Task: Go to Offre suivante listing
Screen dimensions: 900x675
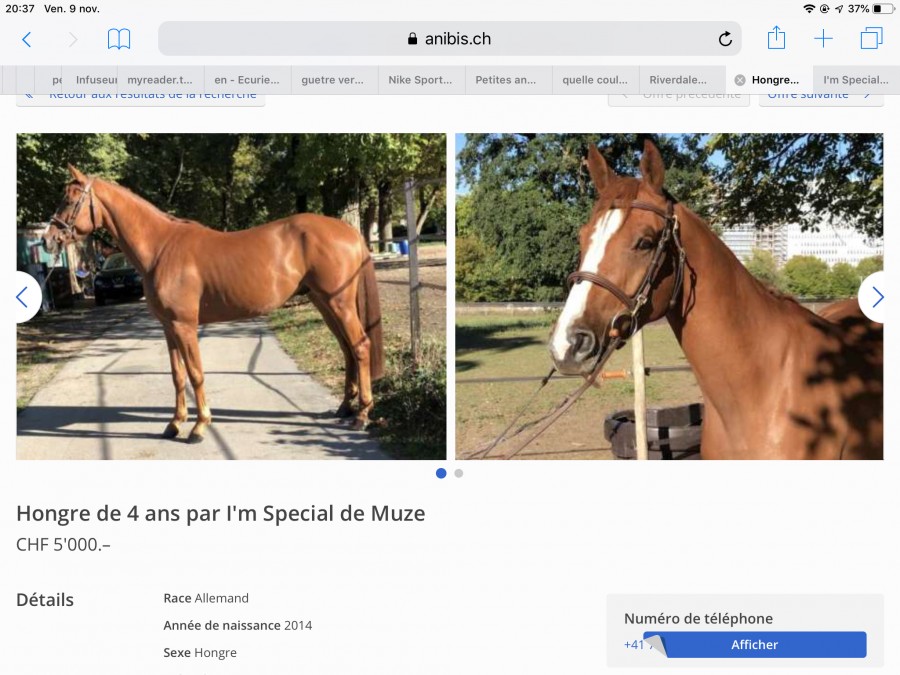Action: [821, 96]
